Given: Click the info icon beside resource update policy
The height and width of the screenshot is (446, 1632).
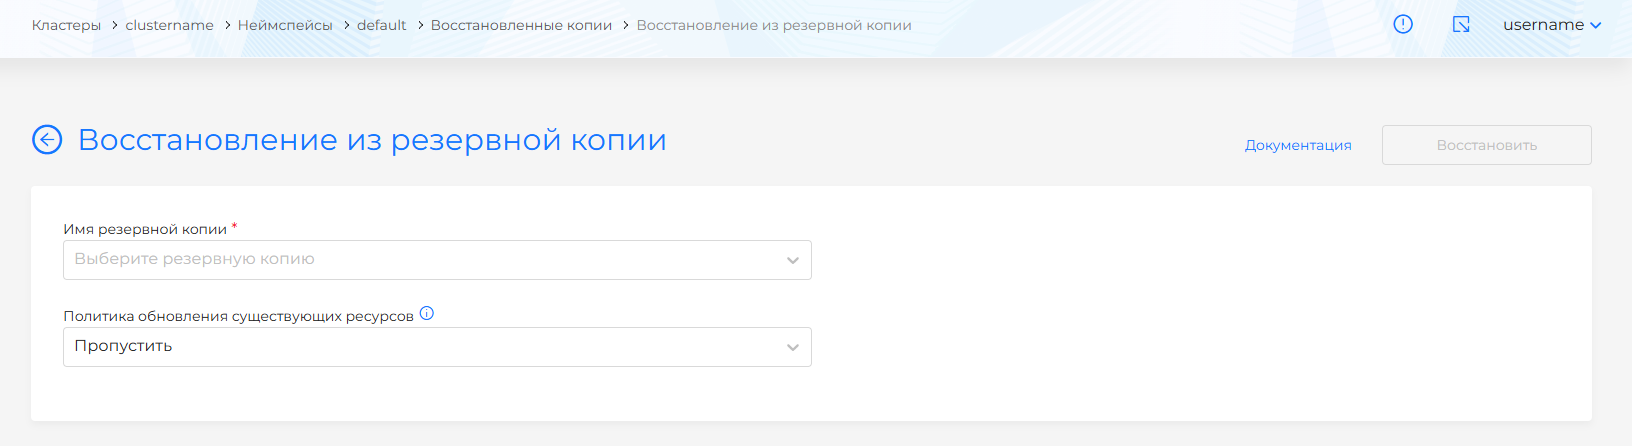Looking at the screenshot, I should (427, 313).
